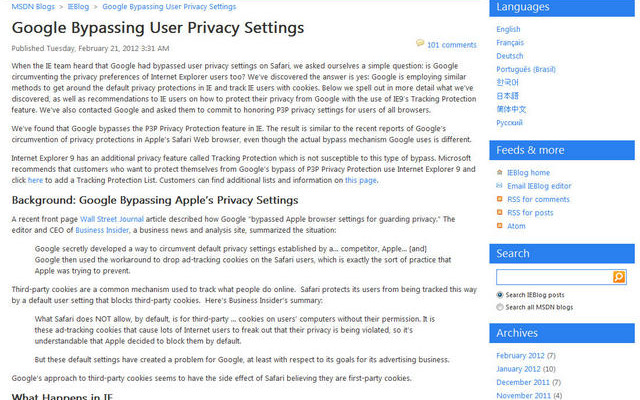Switch language to English
Screen dimensions: 640x400
[508, 29]
